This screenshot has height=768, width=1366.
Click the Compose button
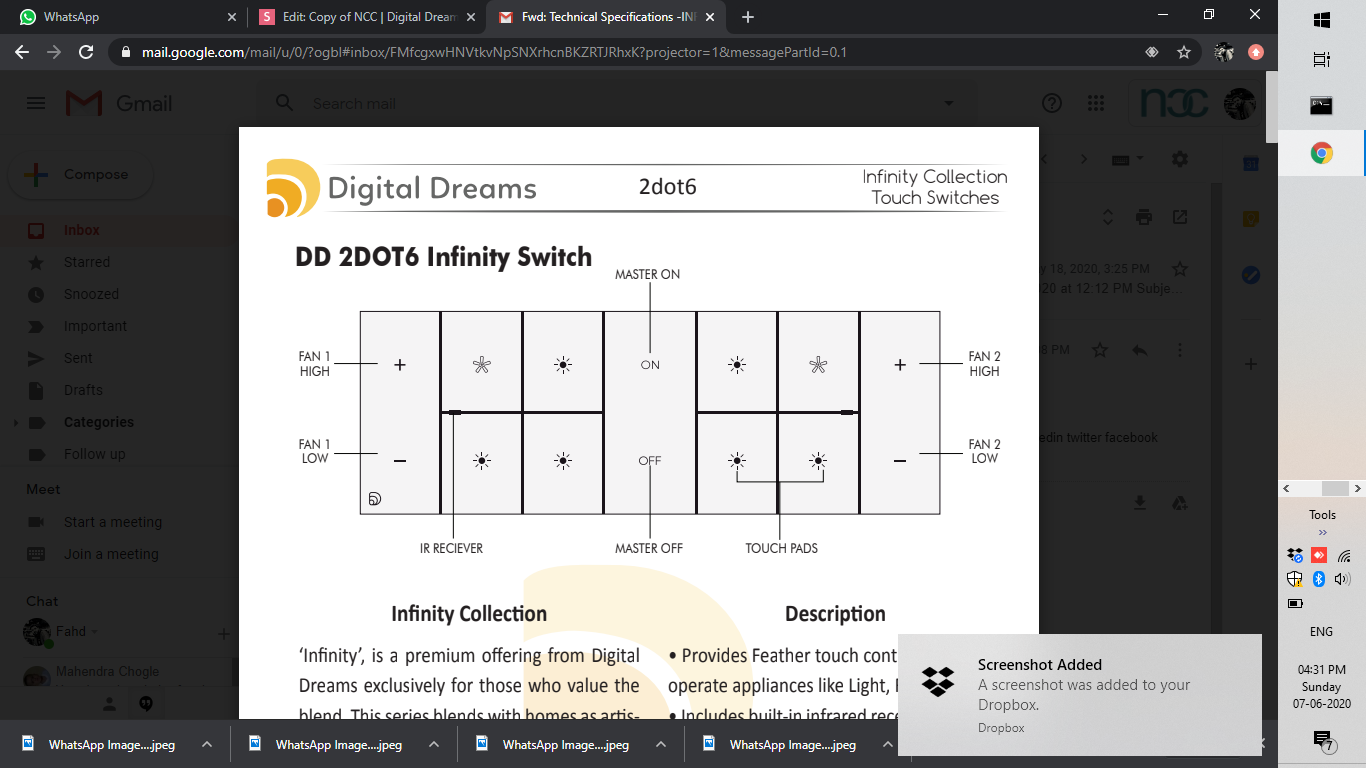click(x=80, y=174)
